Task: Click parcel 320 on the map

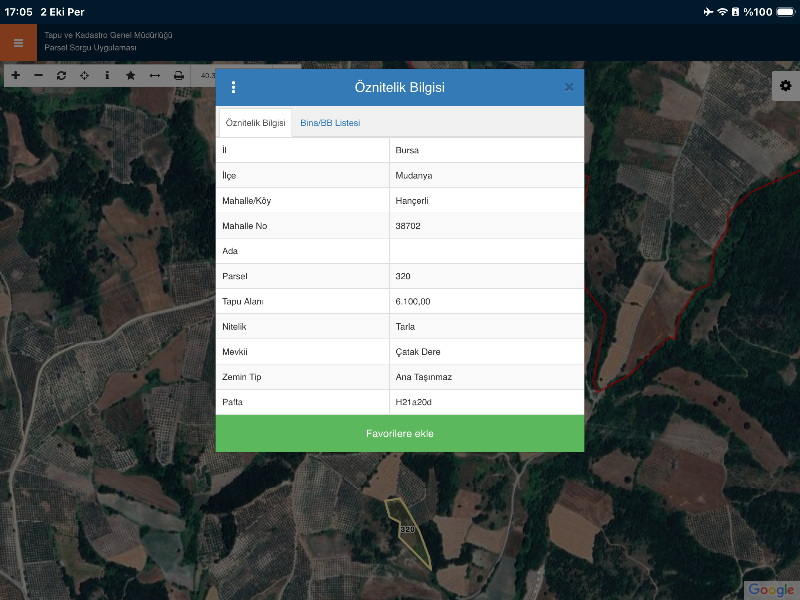Action: click(x=415, y=540)
